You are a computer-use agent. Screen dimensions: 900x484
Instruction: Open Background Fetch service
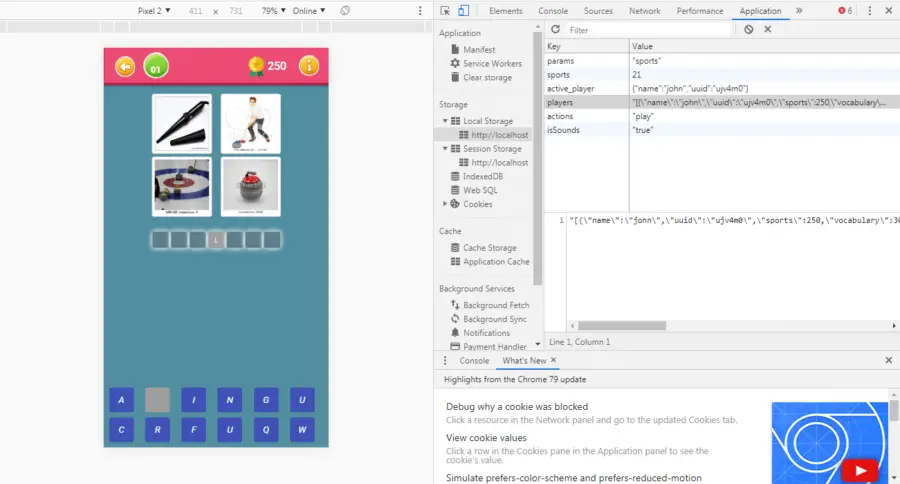tap(496, 305)
